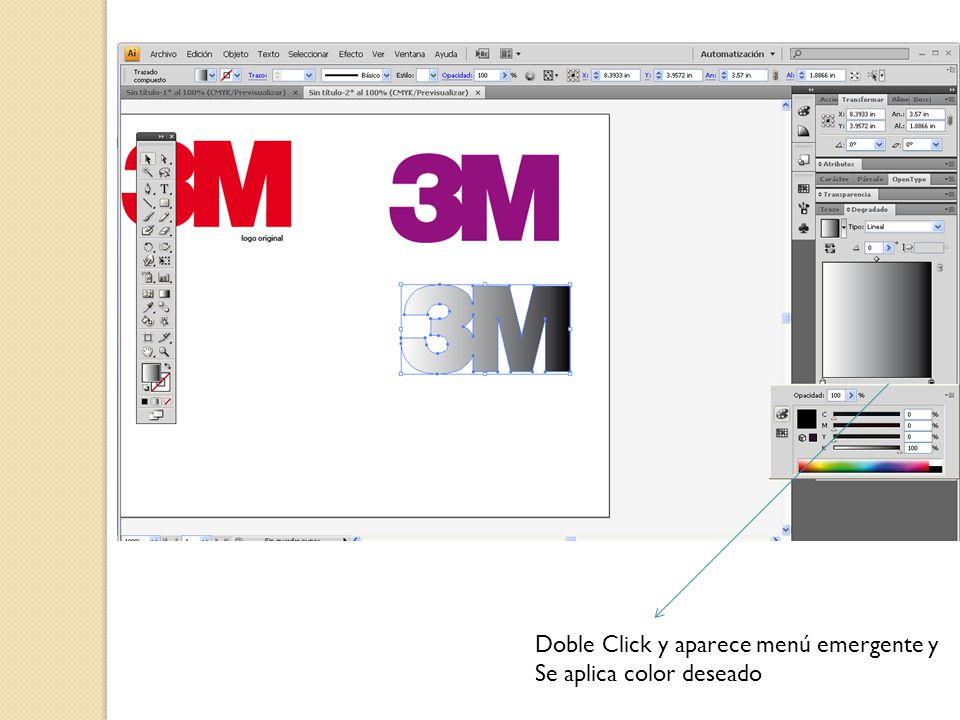This screenshot has height=720, width=960.
Task: Select the Gradient tool in toolbox
Action: pyautogui.click(x=164, y=293)
